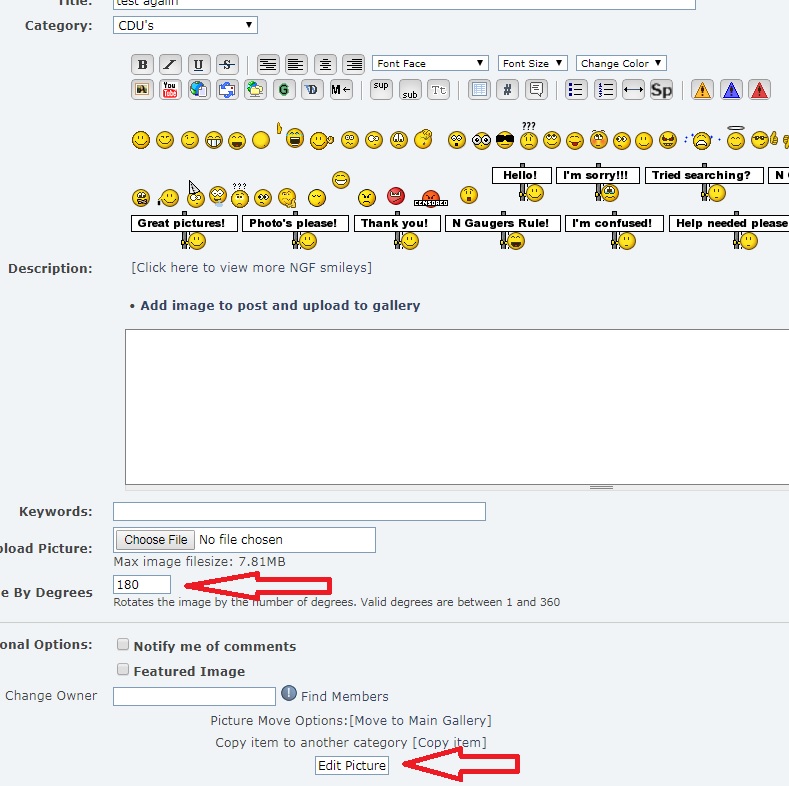Insert unordered bullet list

pyautogui.click(x=576, y=90)
